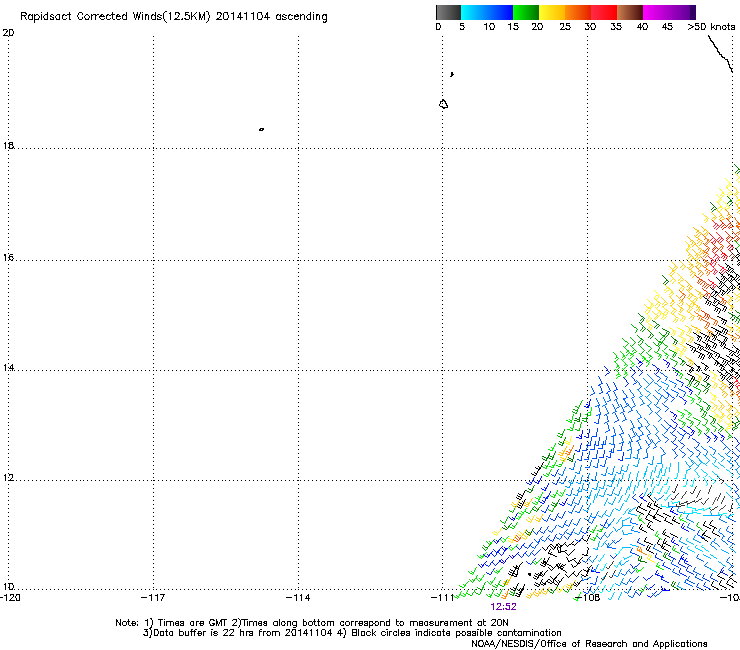Select the red 30-35 knots legend swatch
The height and width of the screenshot is (650, 740).
(604, 12)
